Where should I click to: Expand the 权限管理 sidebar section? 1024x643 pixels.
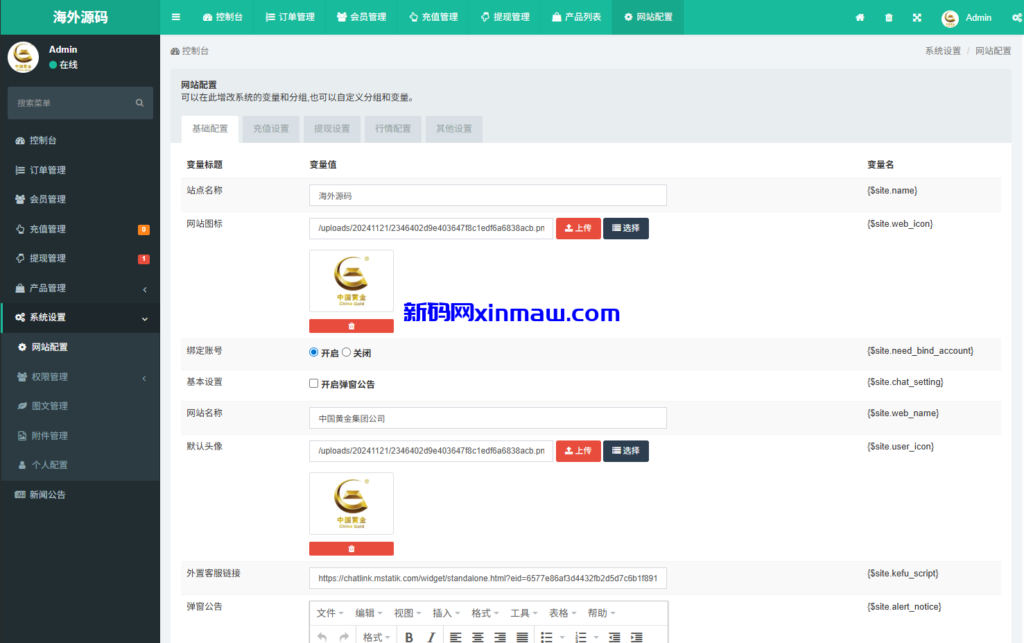click(x=50, y=376)
